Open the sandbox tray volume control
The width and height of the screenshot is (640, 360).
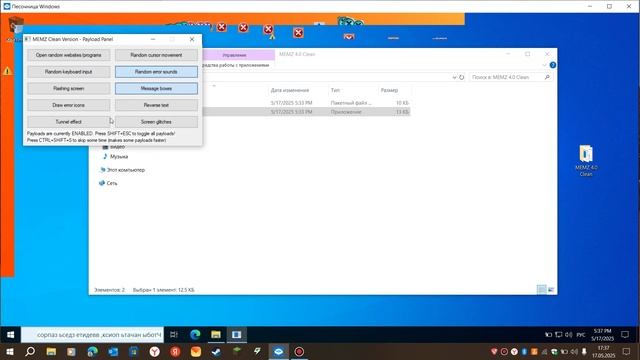click(568, 335)
